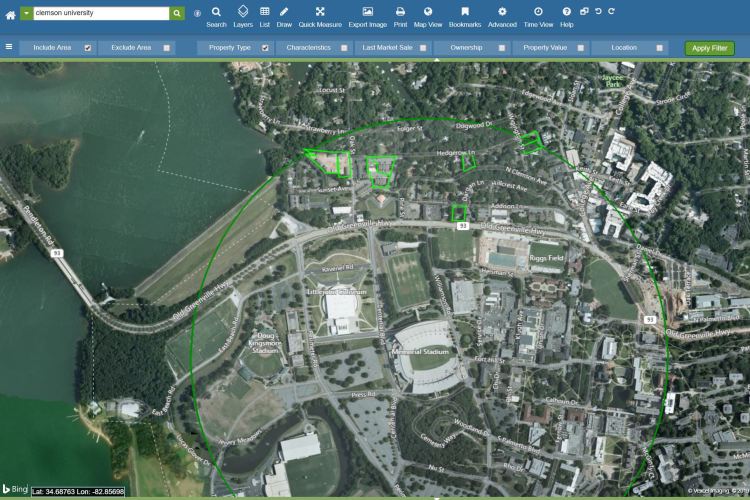Open the Search tool
Screen dimensions: 750x500
[x=216, y=17]
